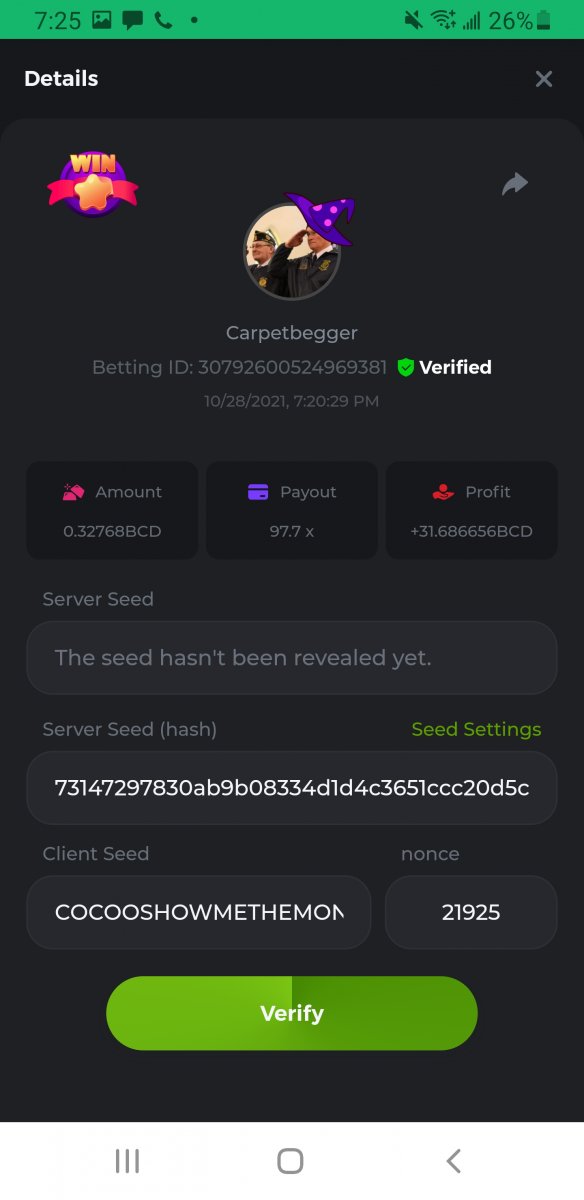
Task: Tap the Android back arrow
Action: coord(453,1160)
